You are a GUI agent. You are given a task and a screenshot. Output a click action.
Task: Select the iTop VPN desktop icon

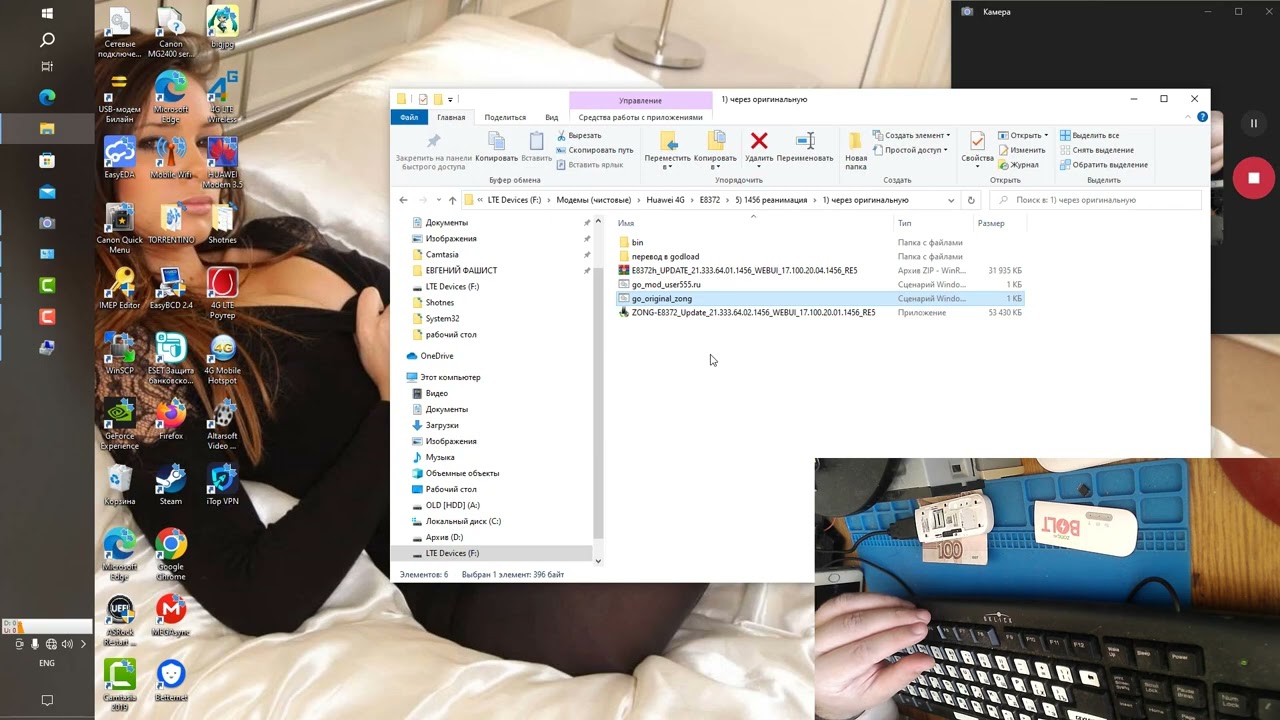[x=222, y=485]
